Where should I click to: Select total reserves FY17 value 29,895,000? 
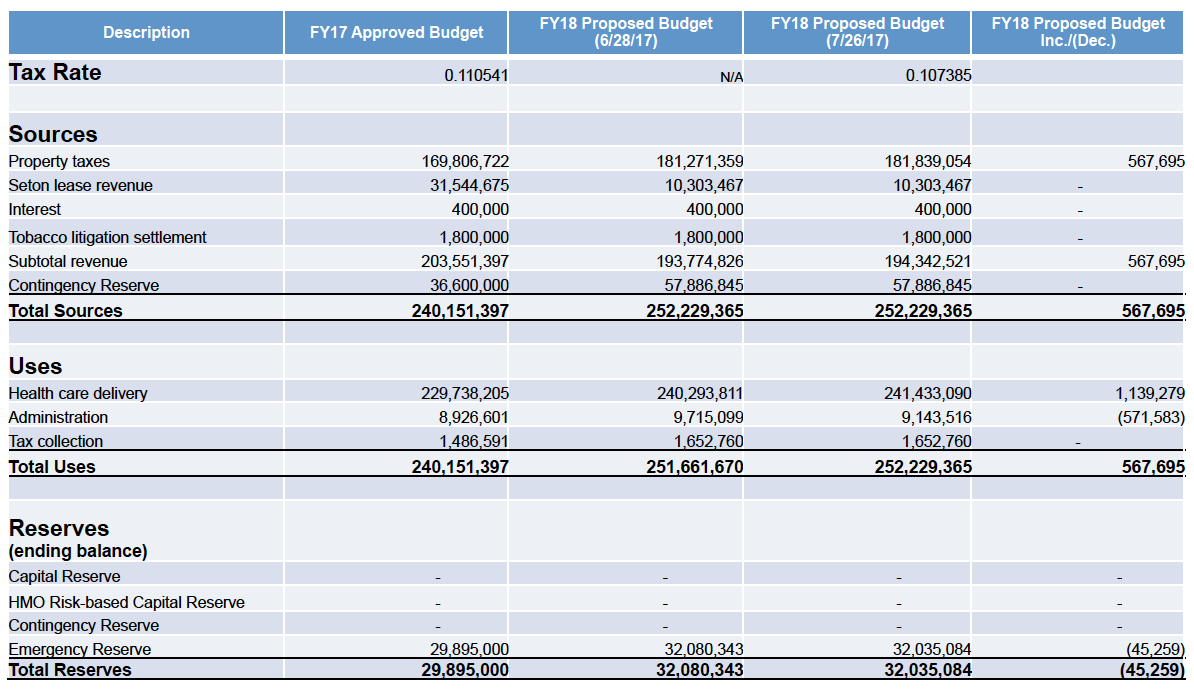(x=465, y=670)
